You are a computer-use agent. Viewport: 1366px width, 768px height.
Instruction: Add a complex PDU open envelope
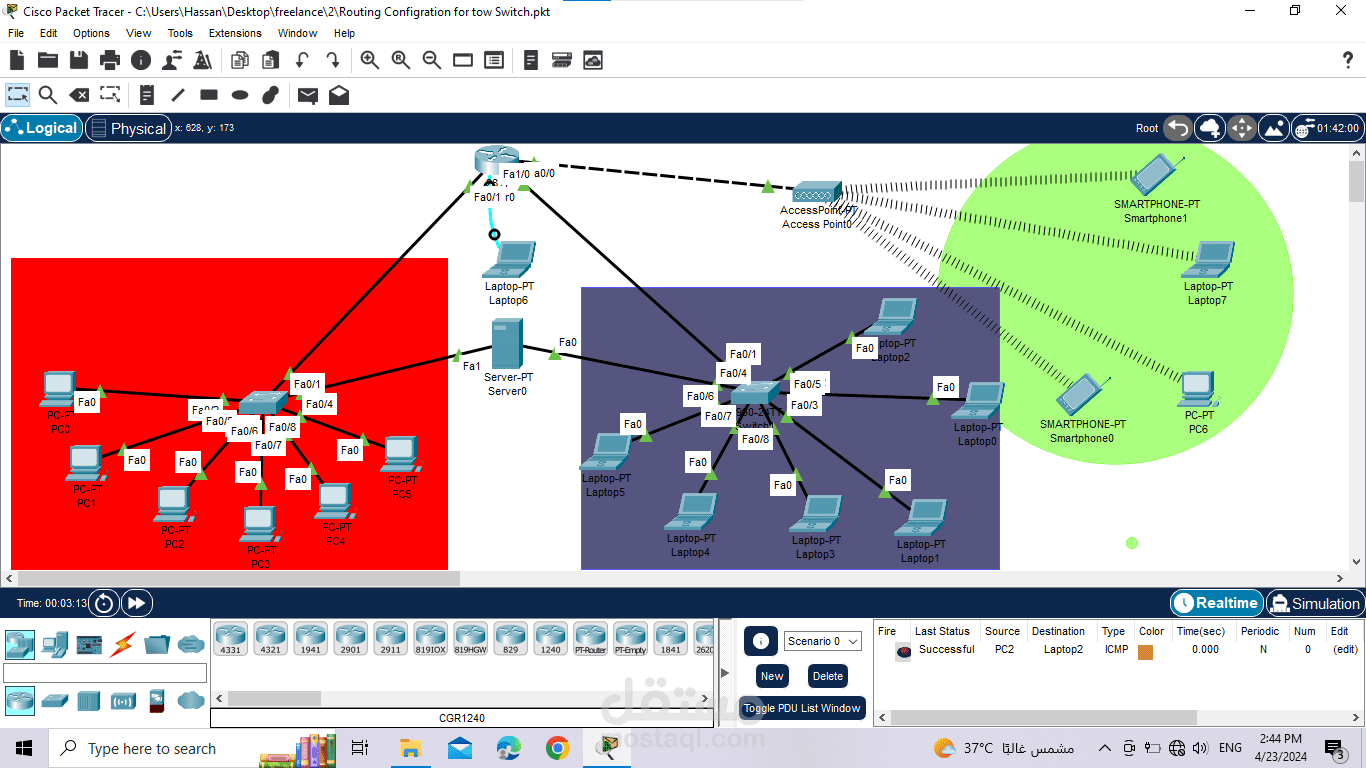coord(339,95)
